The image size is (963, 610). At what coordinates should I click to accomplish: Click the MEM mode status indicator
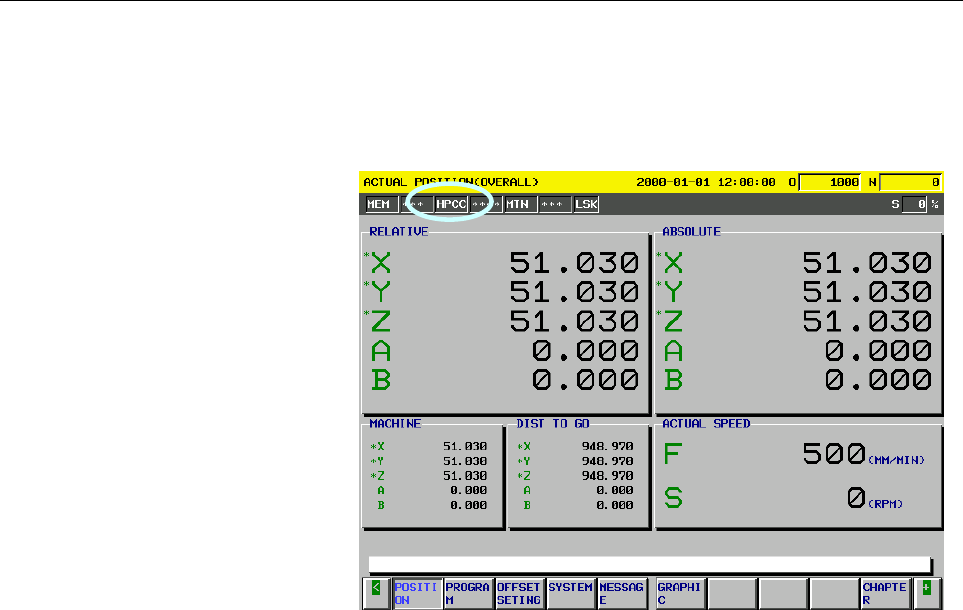[x=378, y=204]
